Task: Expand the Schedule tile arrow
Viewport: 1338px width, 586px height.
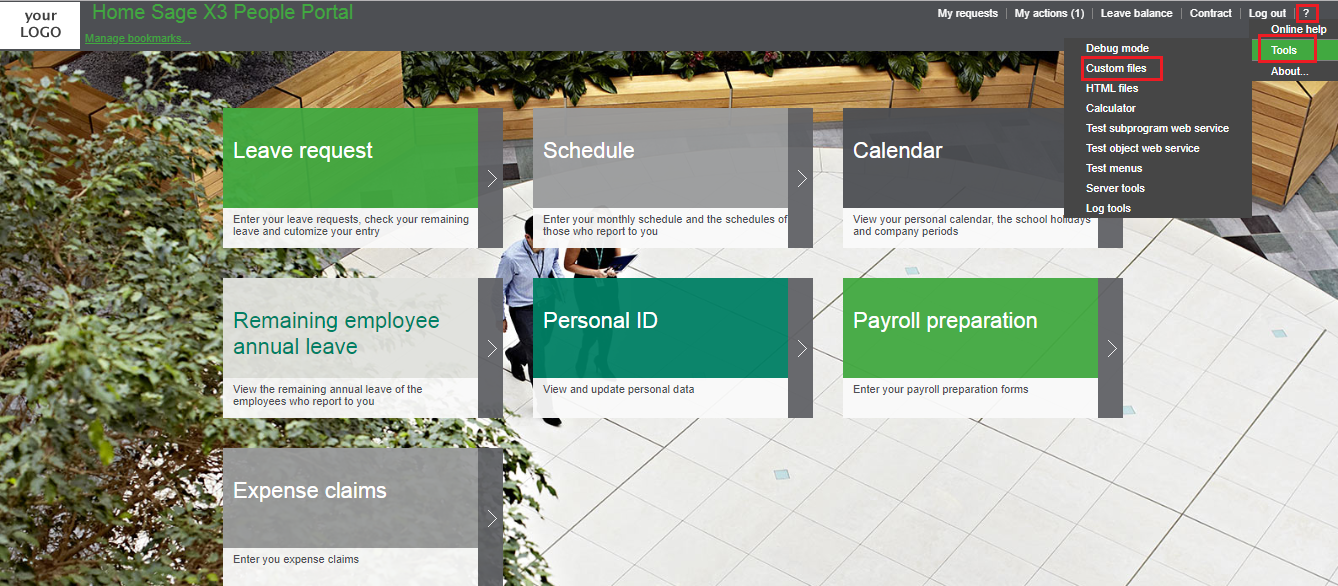Action: [x=801, y=178]
